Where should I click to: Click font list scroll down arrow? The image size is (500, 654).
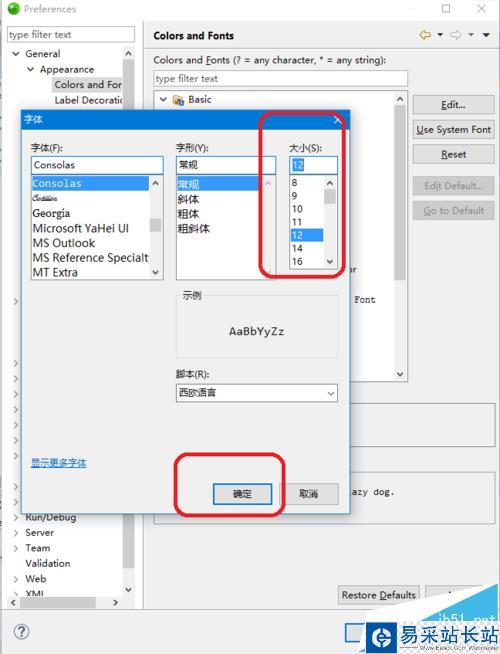coord(156,272)
